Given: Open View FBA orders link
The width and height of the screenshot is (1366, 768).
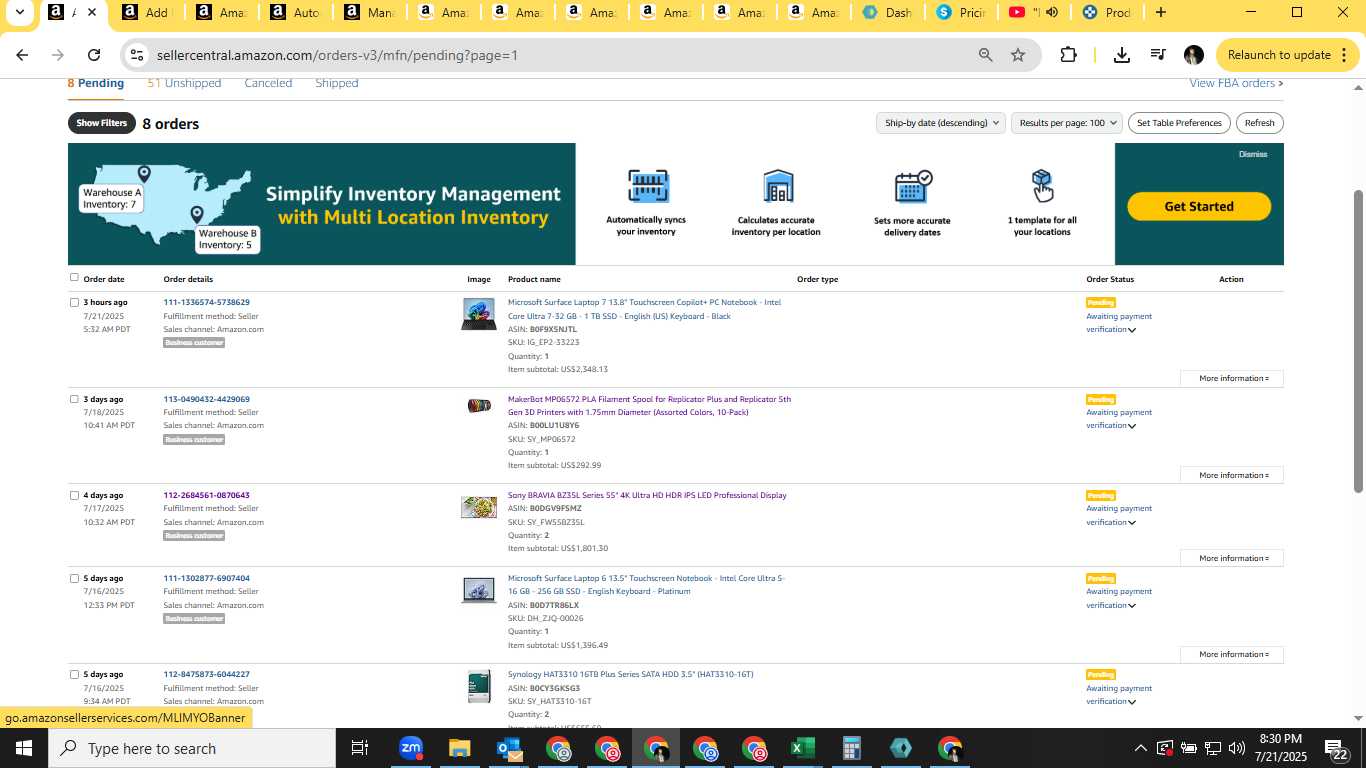Looking at the screenshot, I should 1236,83.
